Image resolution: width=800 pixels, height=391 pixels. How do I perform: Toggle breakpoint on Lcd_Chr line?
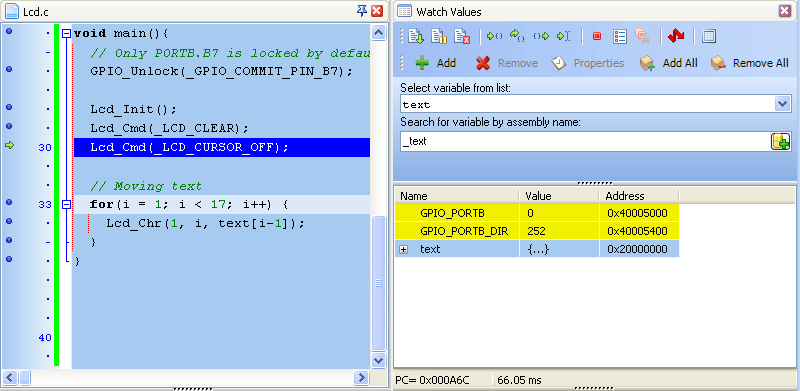[9, 221]
